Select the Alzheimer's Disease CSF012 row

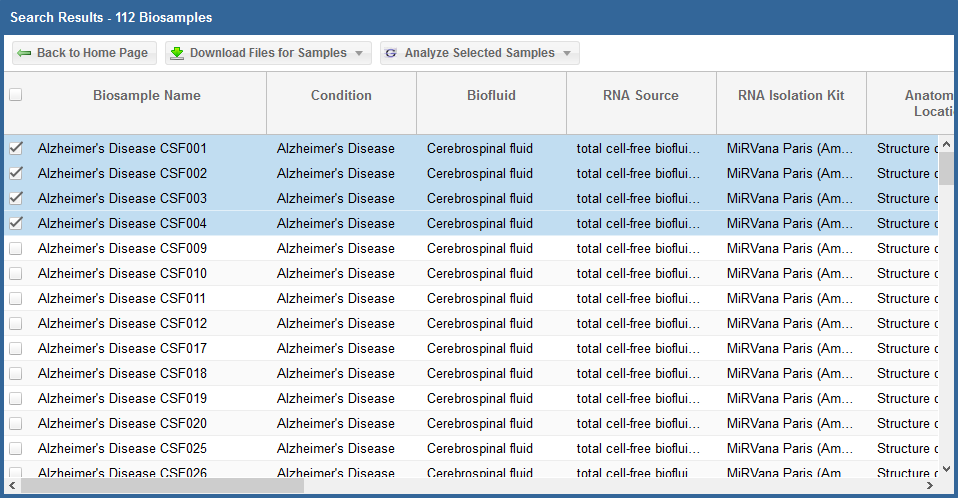tap(122, 323)
